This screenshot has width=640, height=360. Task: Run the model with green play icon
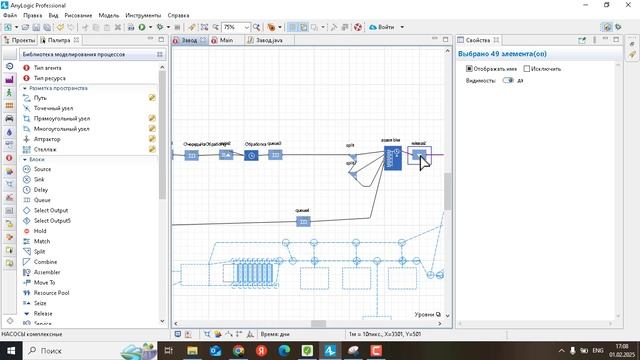tap(142, 27)
